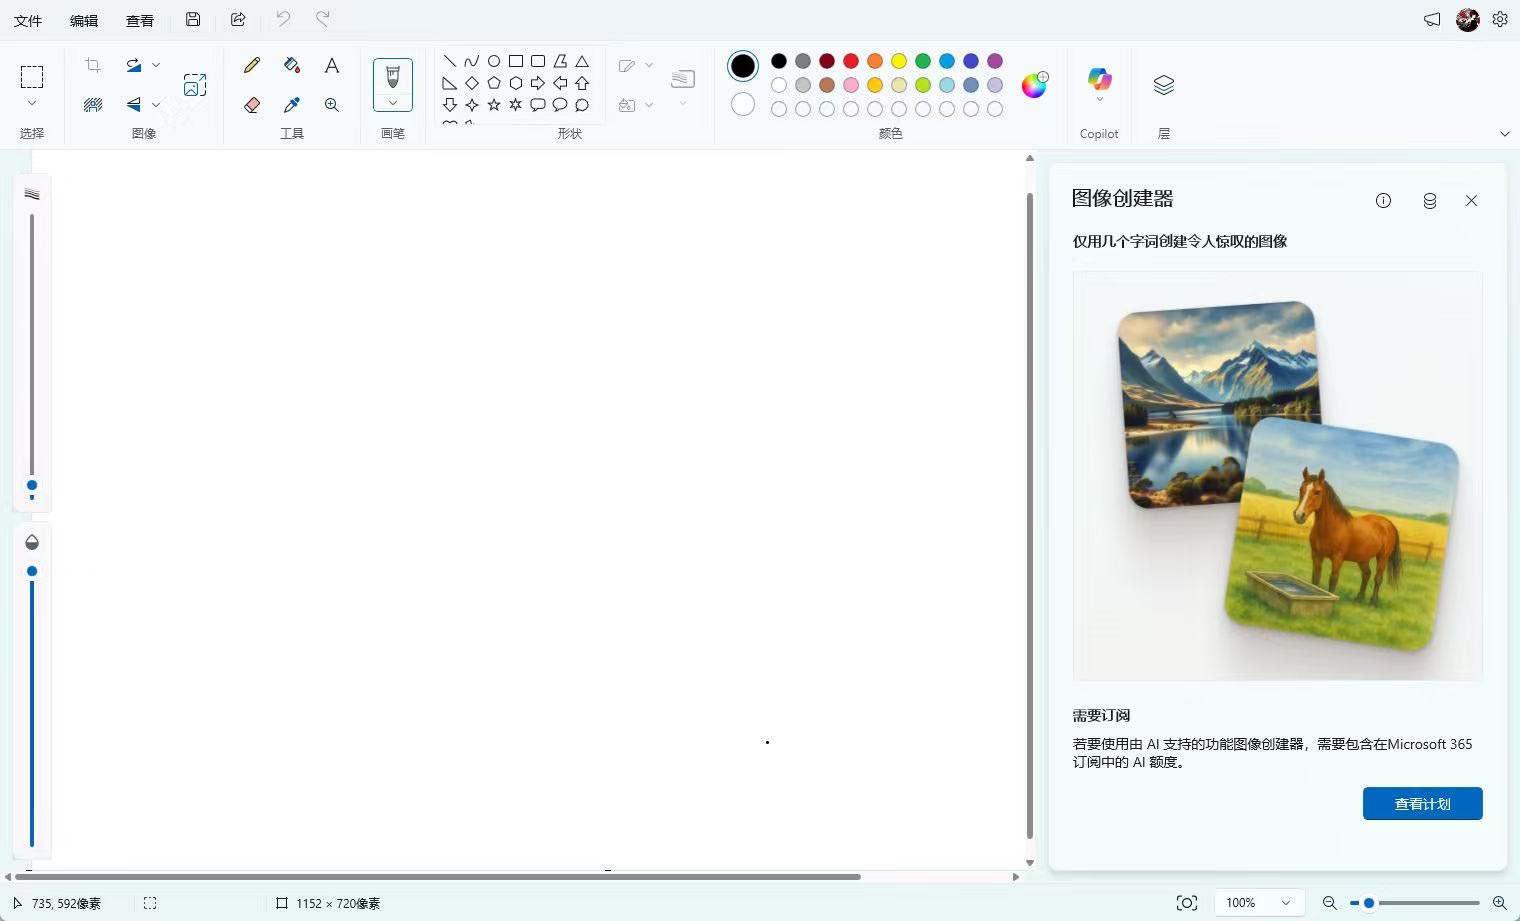1520x921 pixels.
Task: Click the background removal icon
Action: (93, 104)
